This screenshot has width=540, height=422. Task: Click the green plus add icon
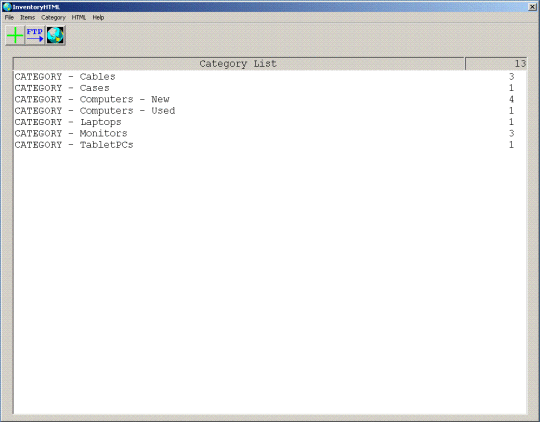[x=15, y=35]
